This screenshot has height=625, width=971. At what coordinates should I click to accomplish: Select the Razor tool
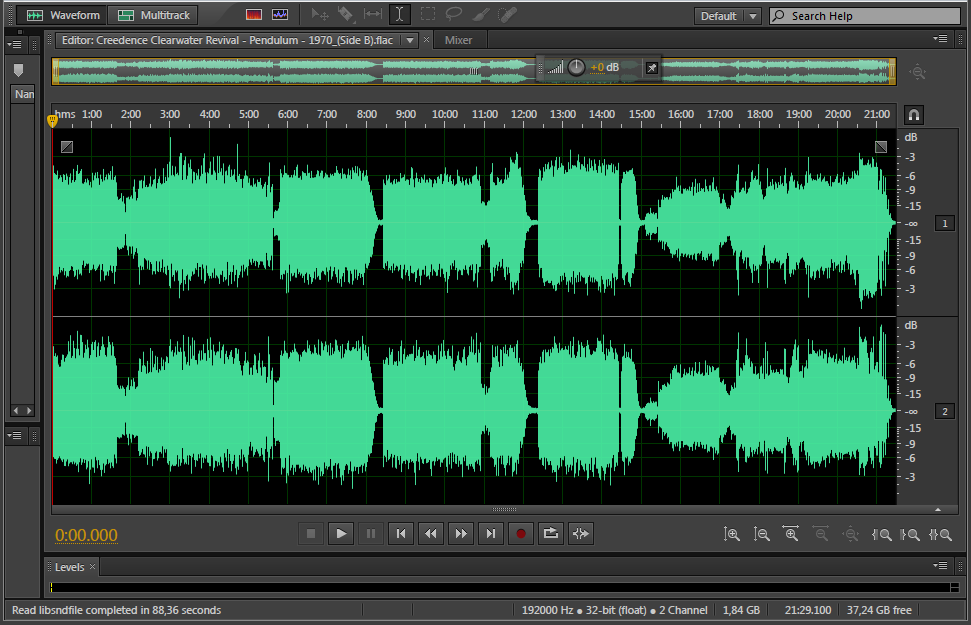(346, 14)
